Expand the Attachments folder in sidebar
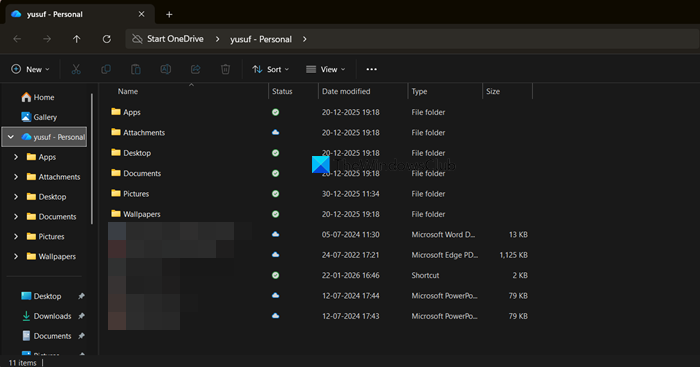 click(16, 177)
